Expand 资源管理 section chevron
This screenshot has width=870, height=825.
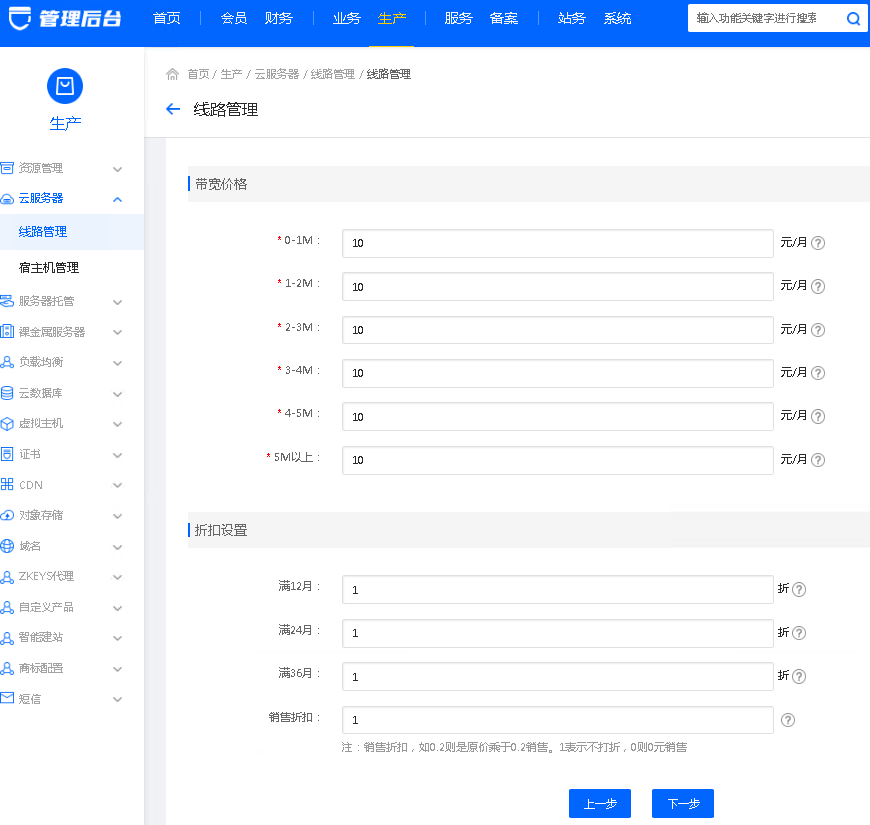click(118, 169)
